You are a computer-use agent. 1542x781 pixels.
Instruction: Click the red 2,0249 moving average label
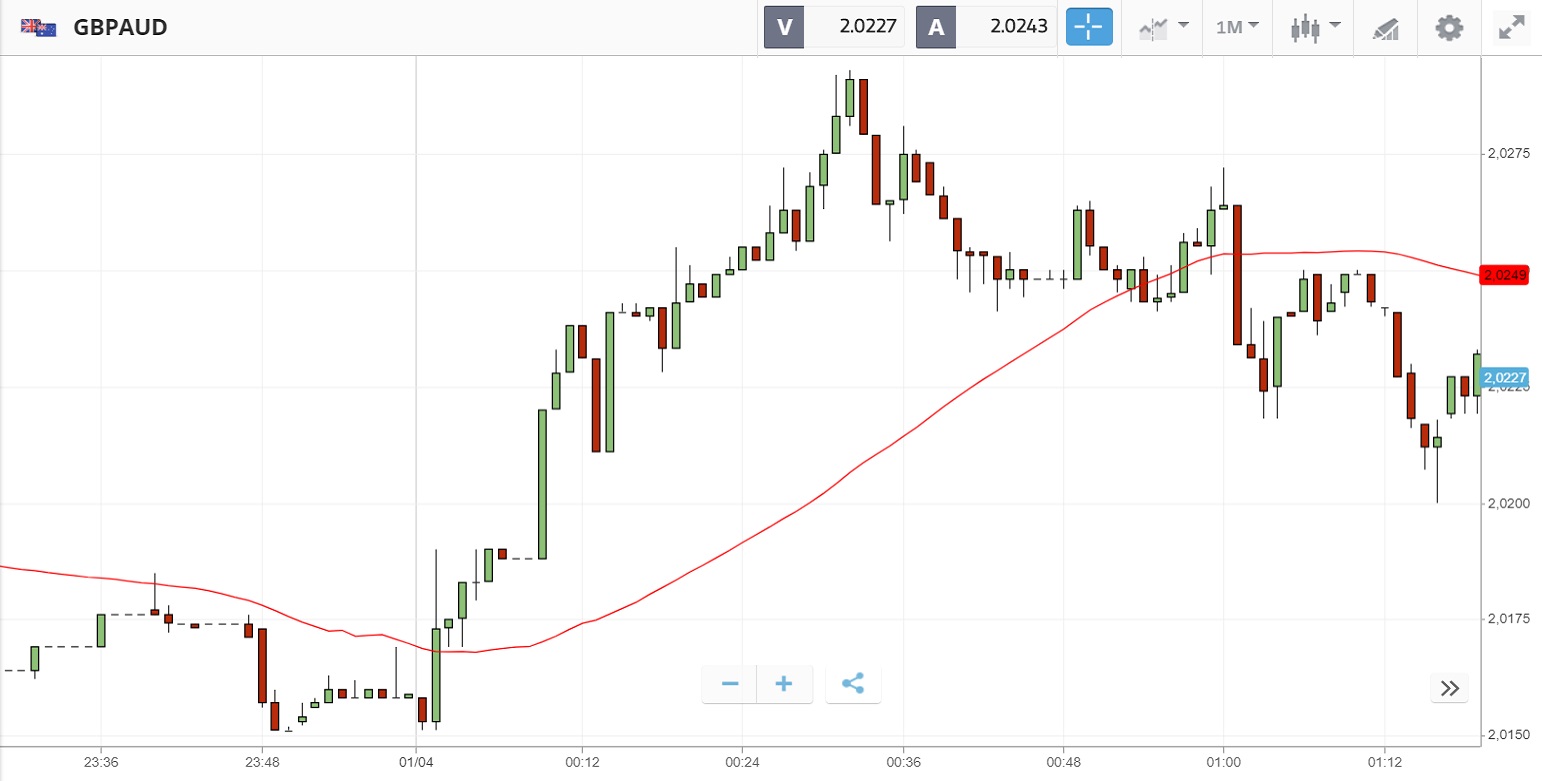point(1505,275)
